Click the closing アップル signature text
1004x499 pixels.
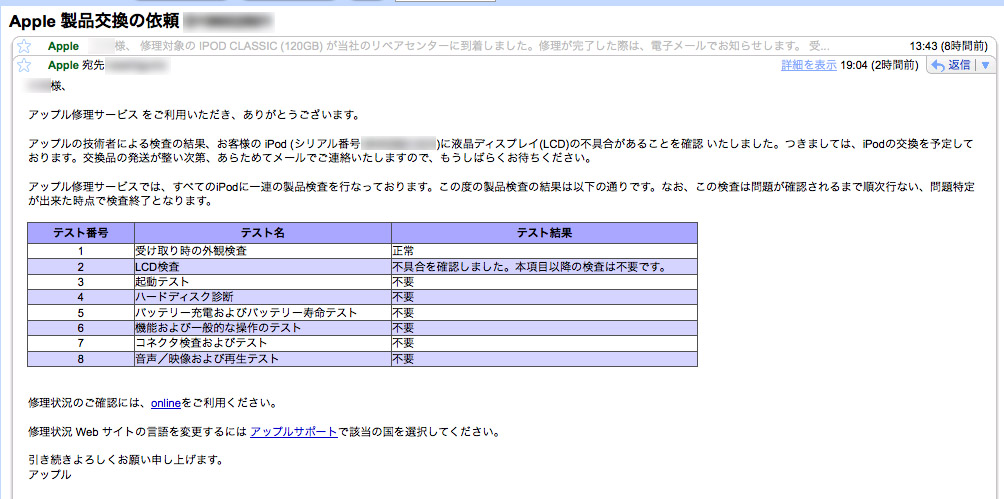tap(50, 475)
